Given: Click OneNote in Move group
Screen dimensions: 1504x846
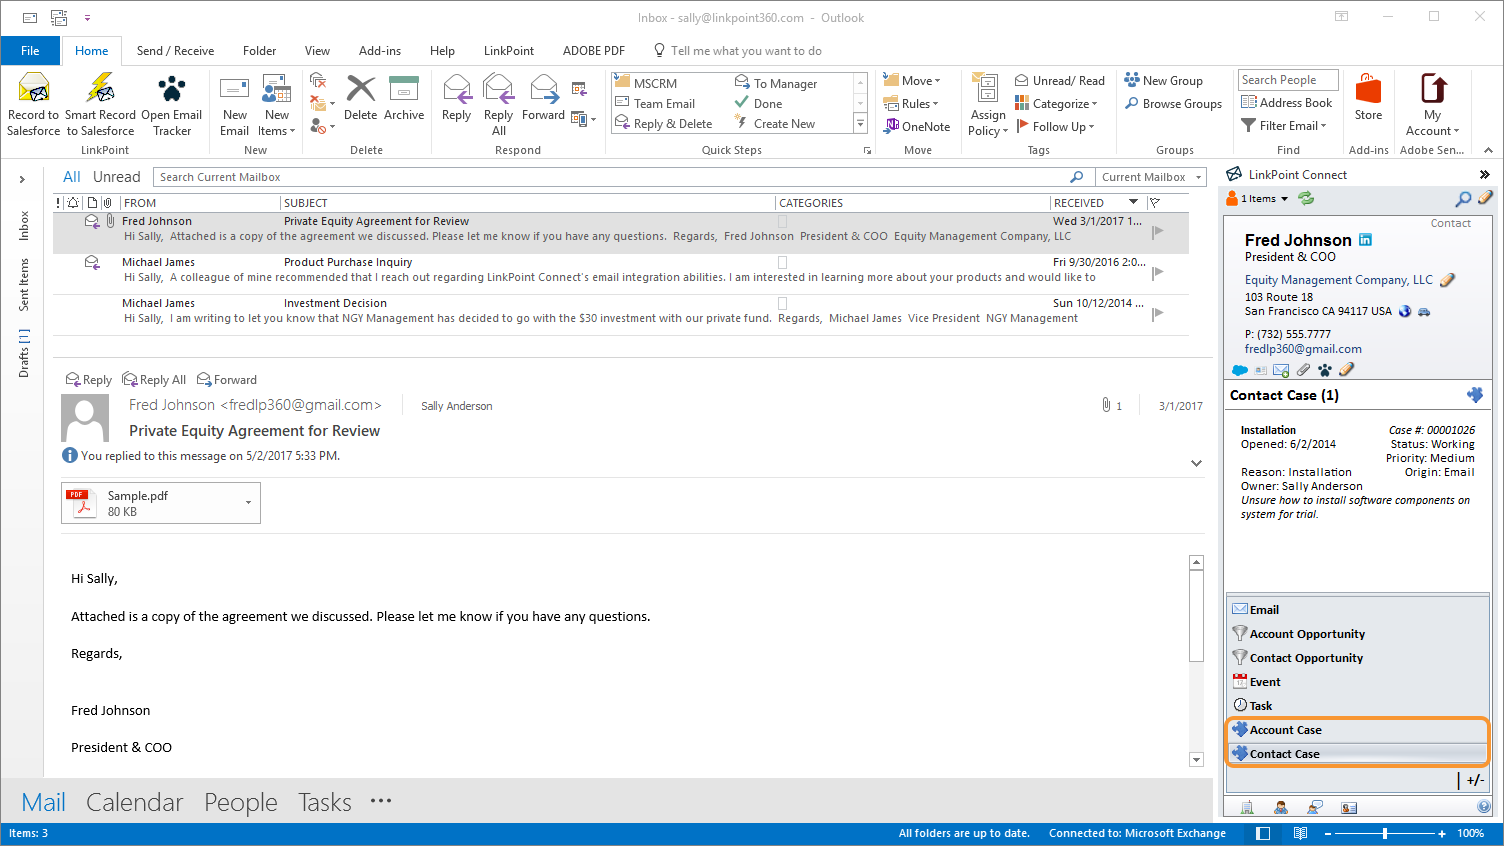Looking at the screenshot, I should coord(917,126).
